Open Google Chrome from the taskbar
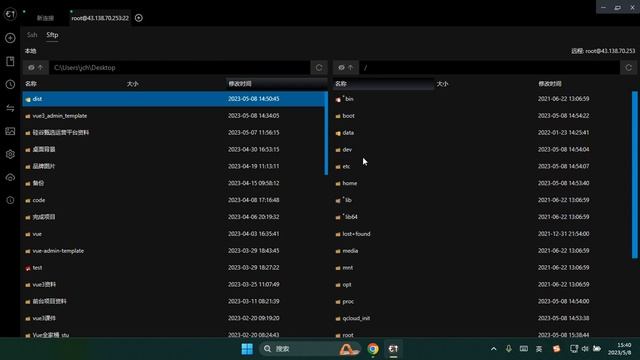 click(373, 349)
